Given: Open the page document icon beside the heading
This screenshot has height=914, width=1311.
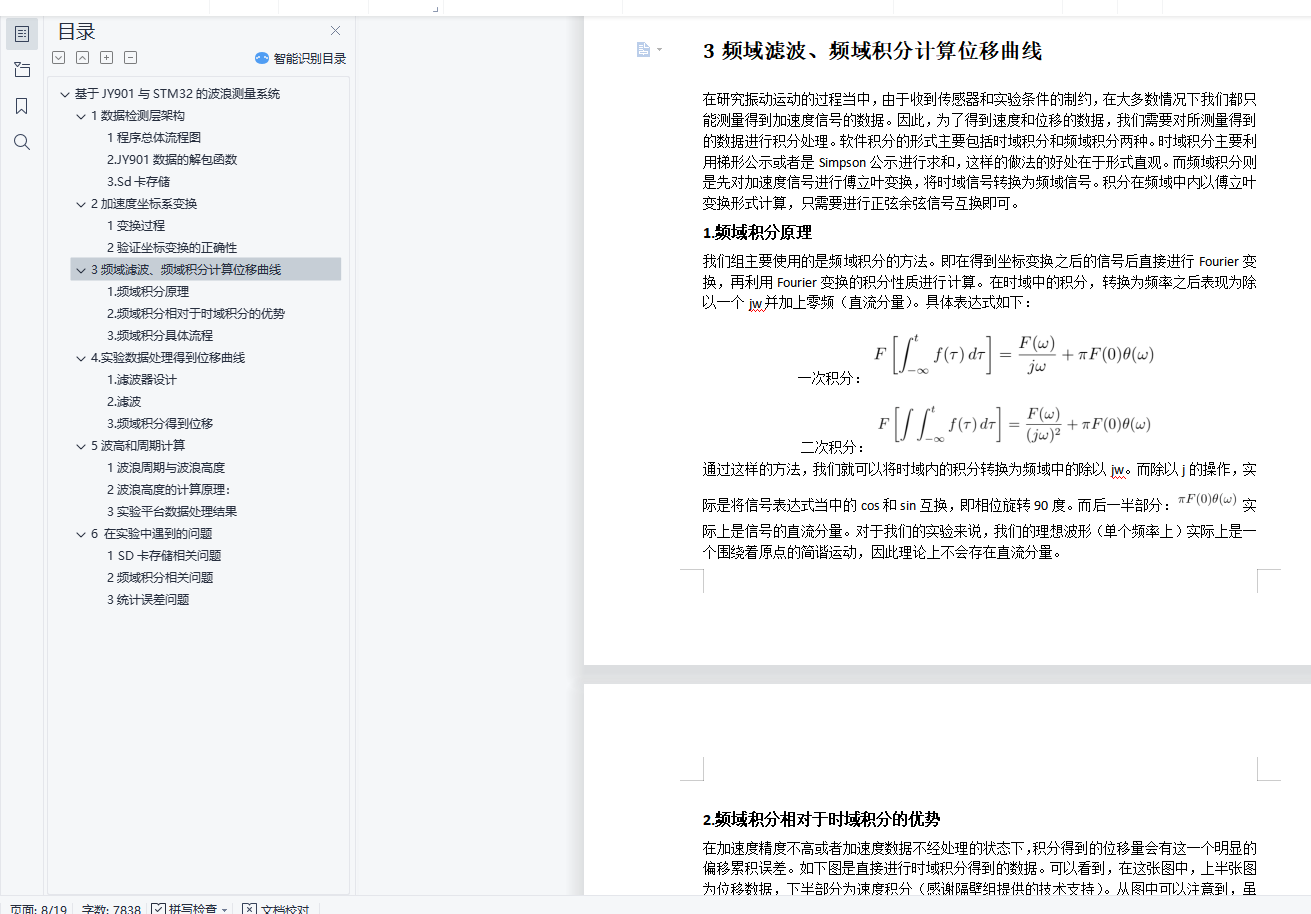Looking at the screenshot, I should click(644, 50).
